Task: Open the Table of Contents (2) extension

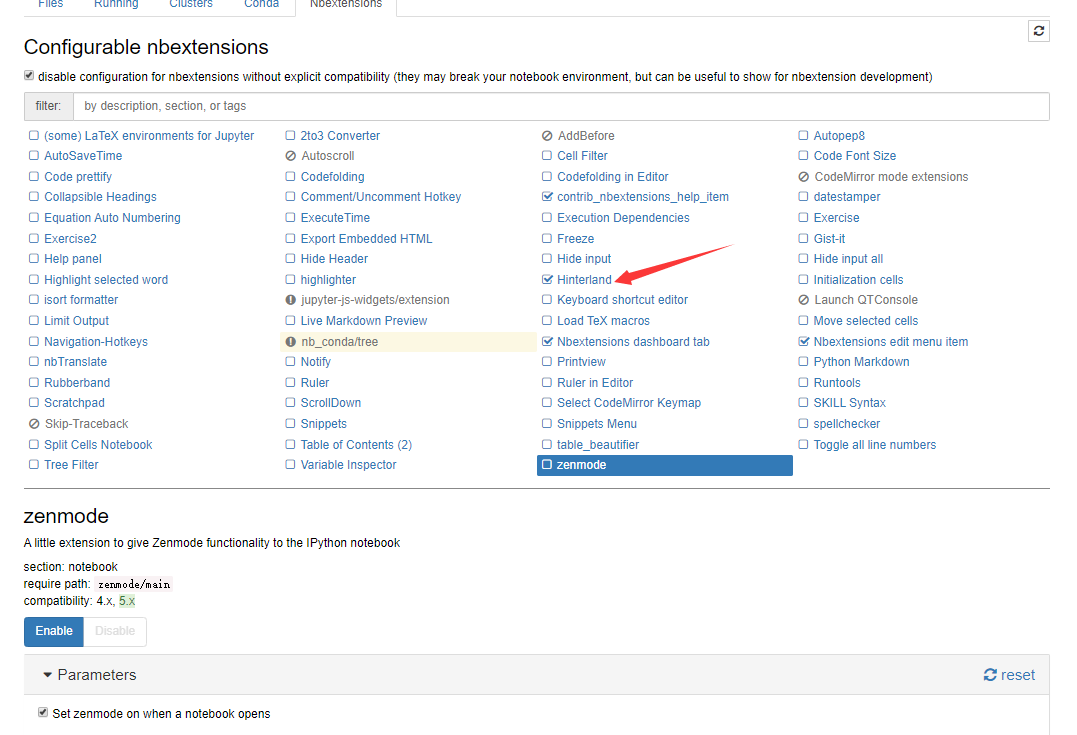Action: (356, 445)
